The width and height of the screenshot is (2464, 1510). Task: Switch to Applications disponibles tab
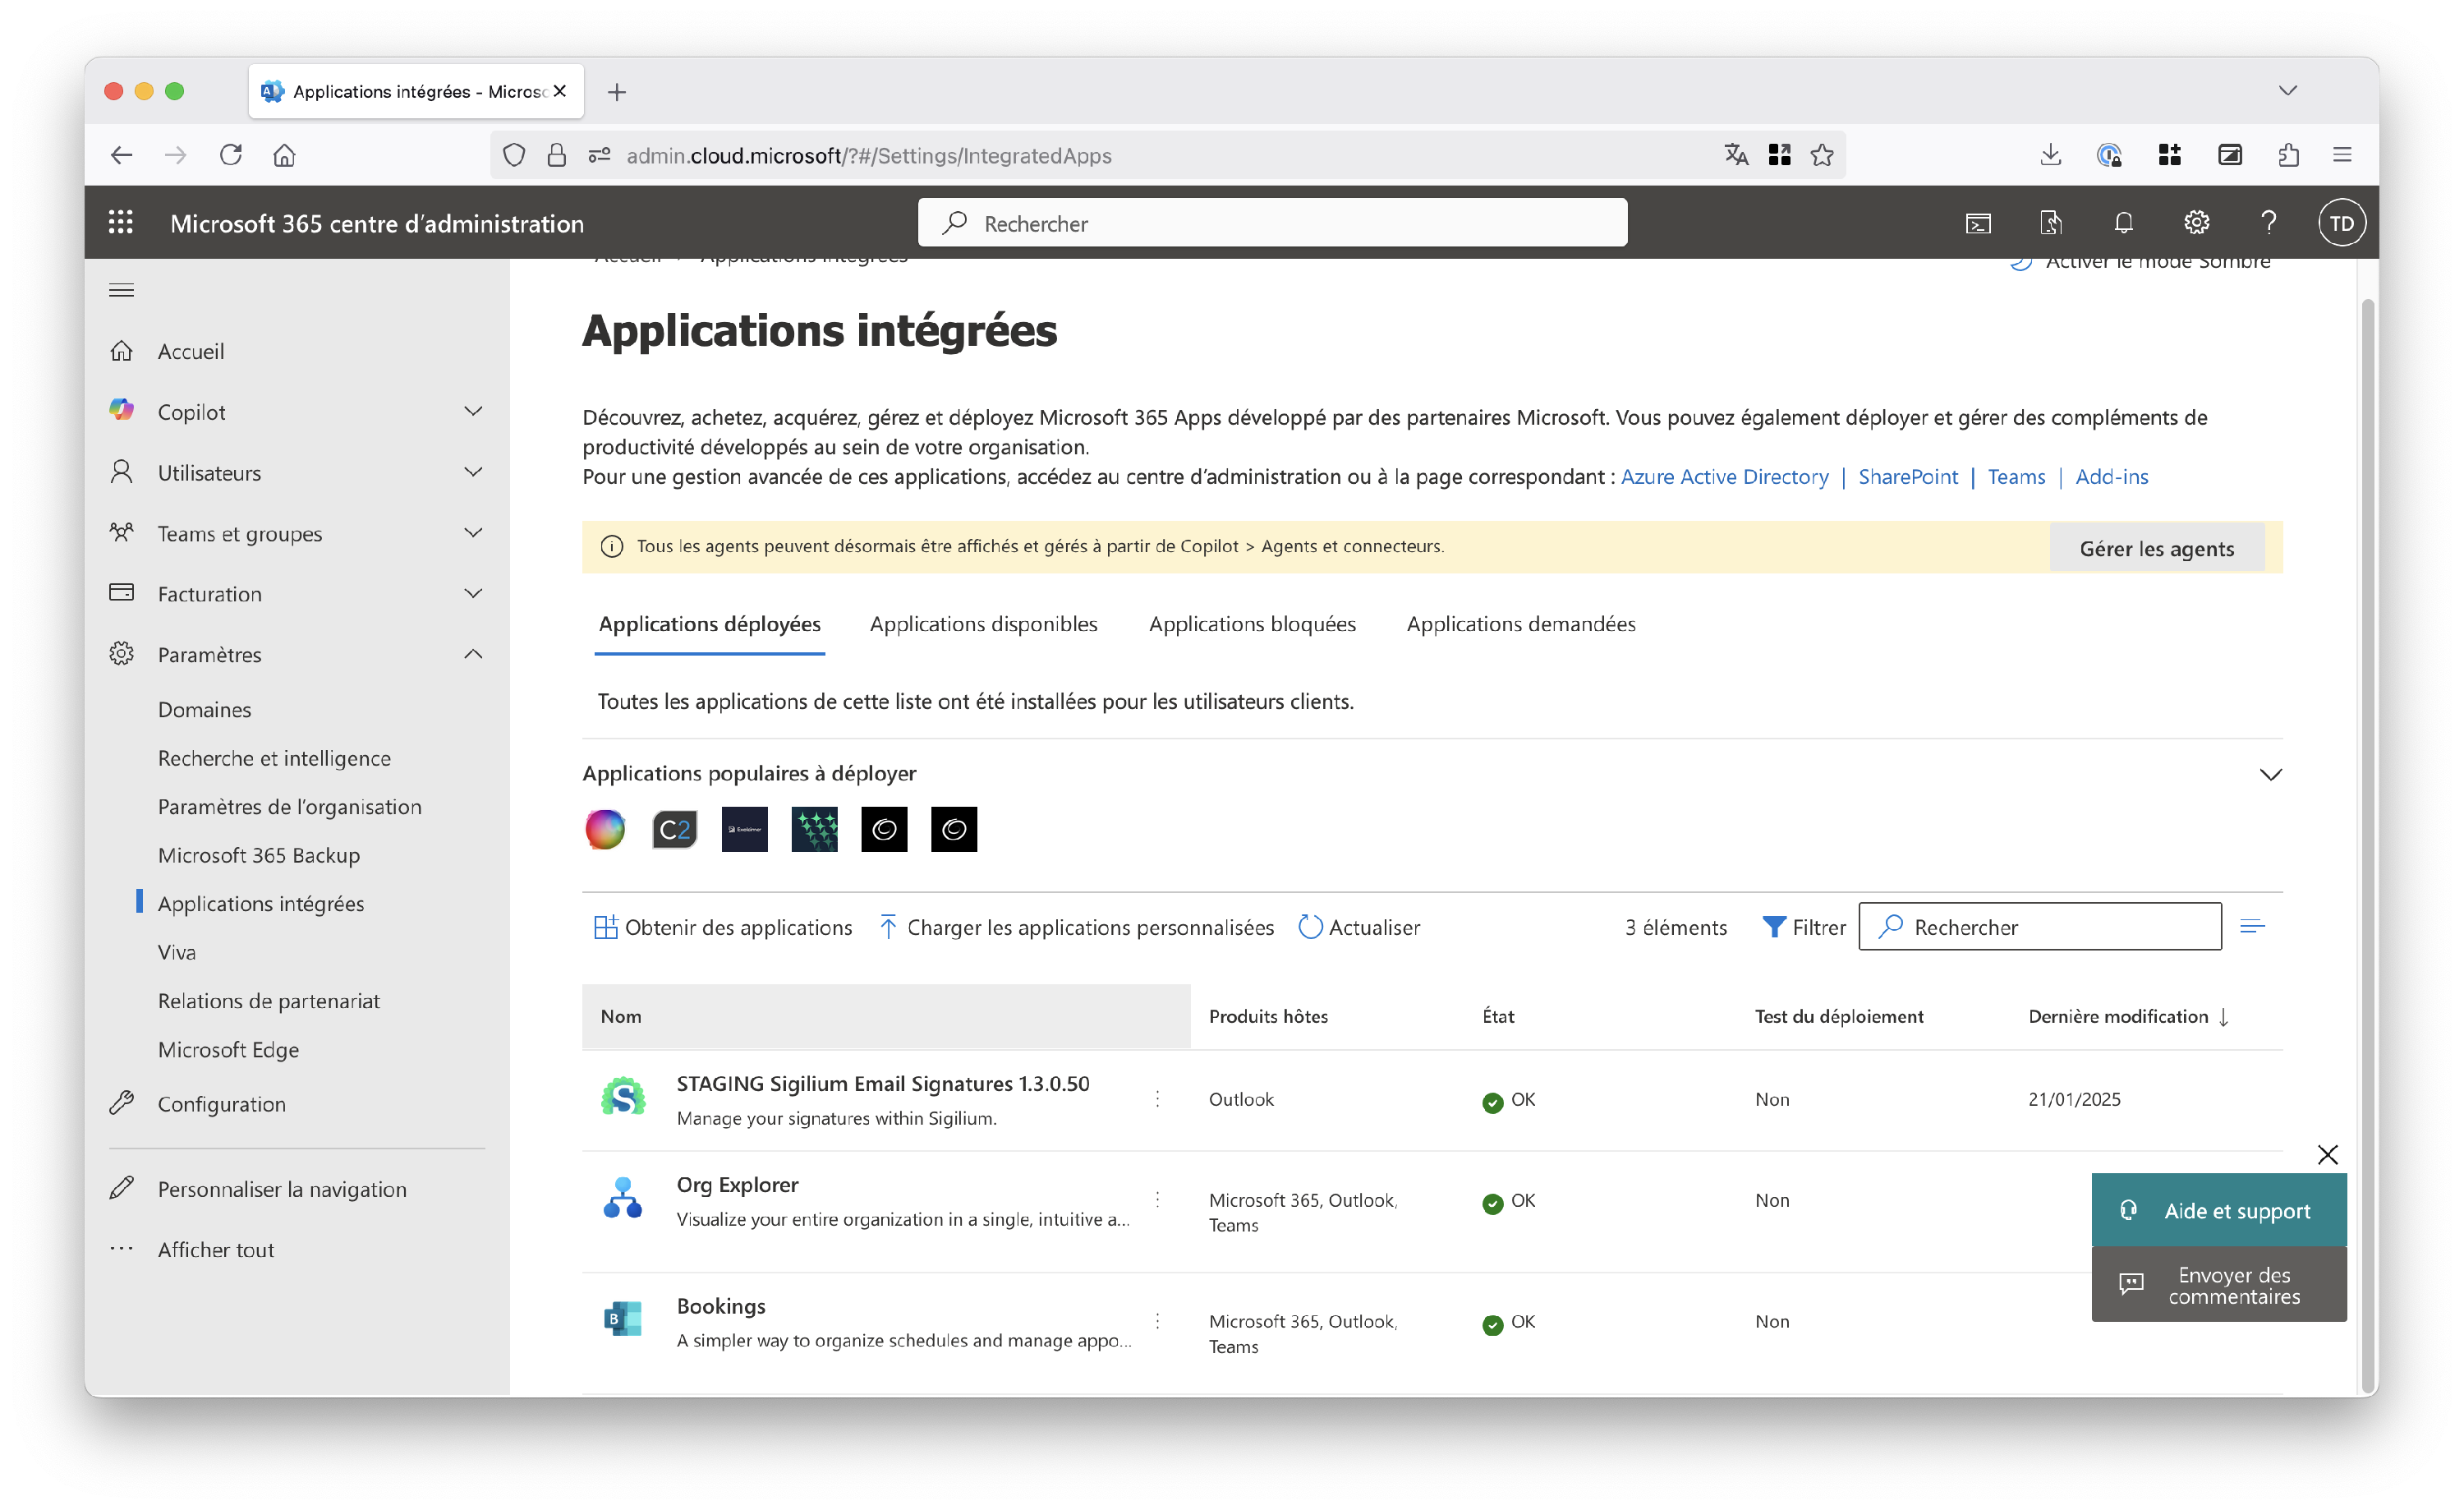coord(983,624)
